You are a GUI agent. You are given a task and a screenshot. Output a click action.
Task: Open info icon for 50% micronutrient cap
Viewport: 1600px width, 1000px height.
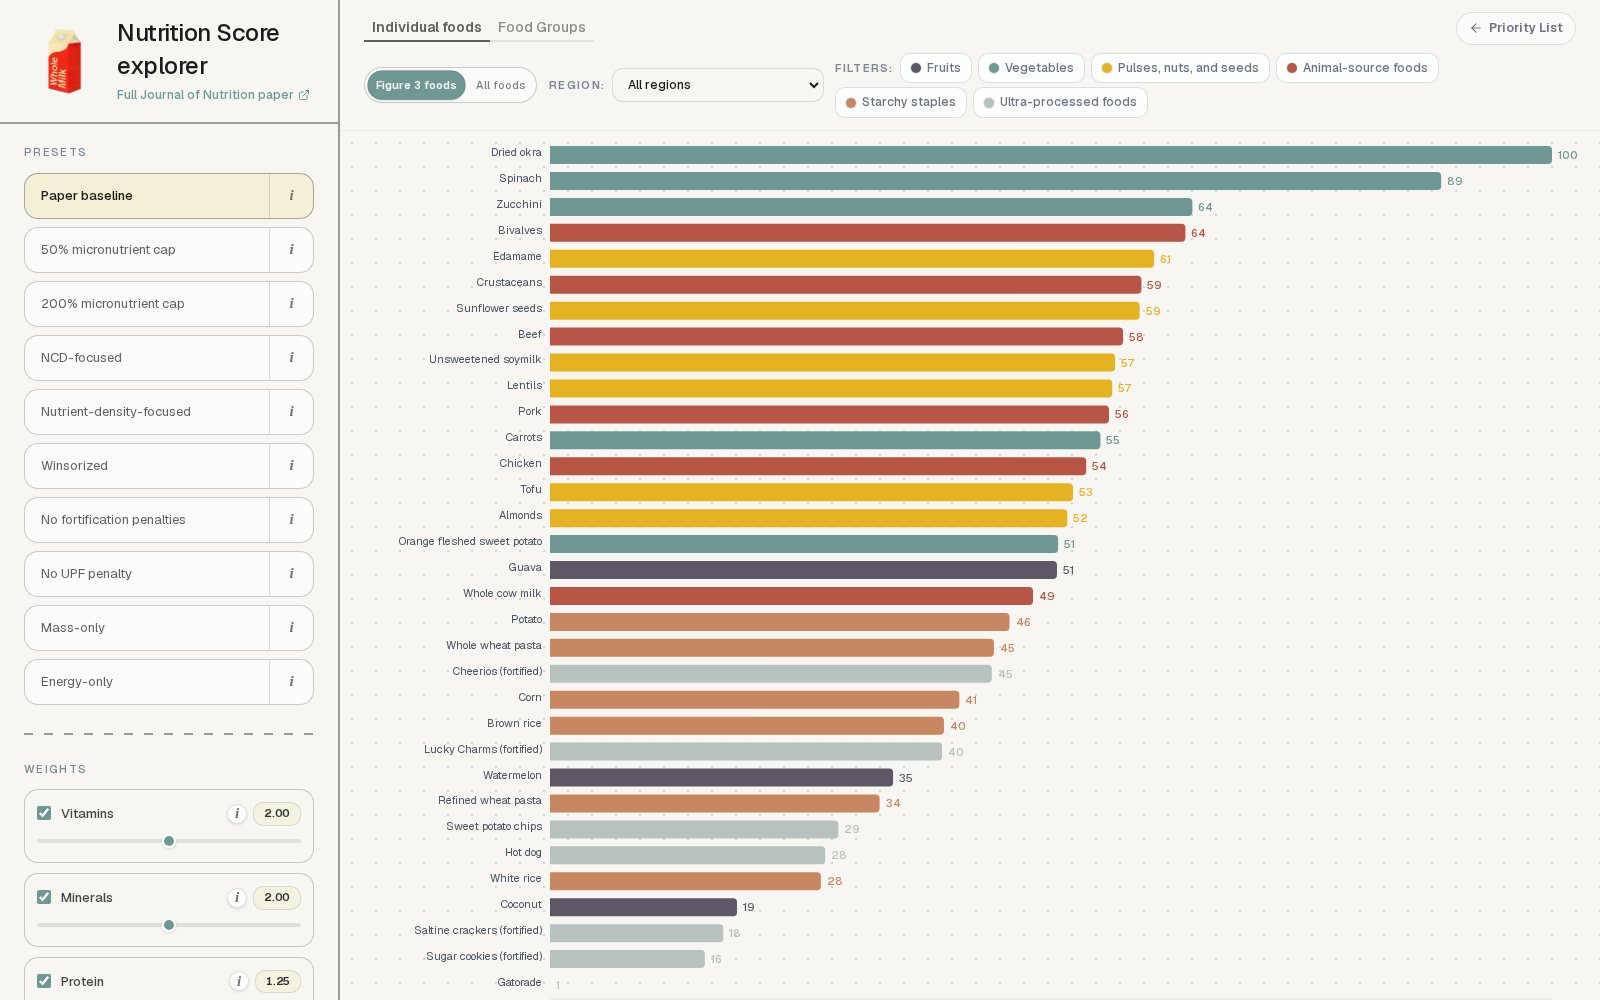coord(291,250)
